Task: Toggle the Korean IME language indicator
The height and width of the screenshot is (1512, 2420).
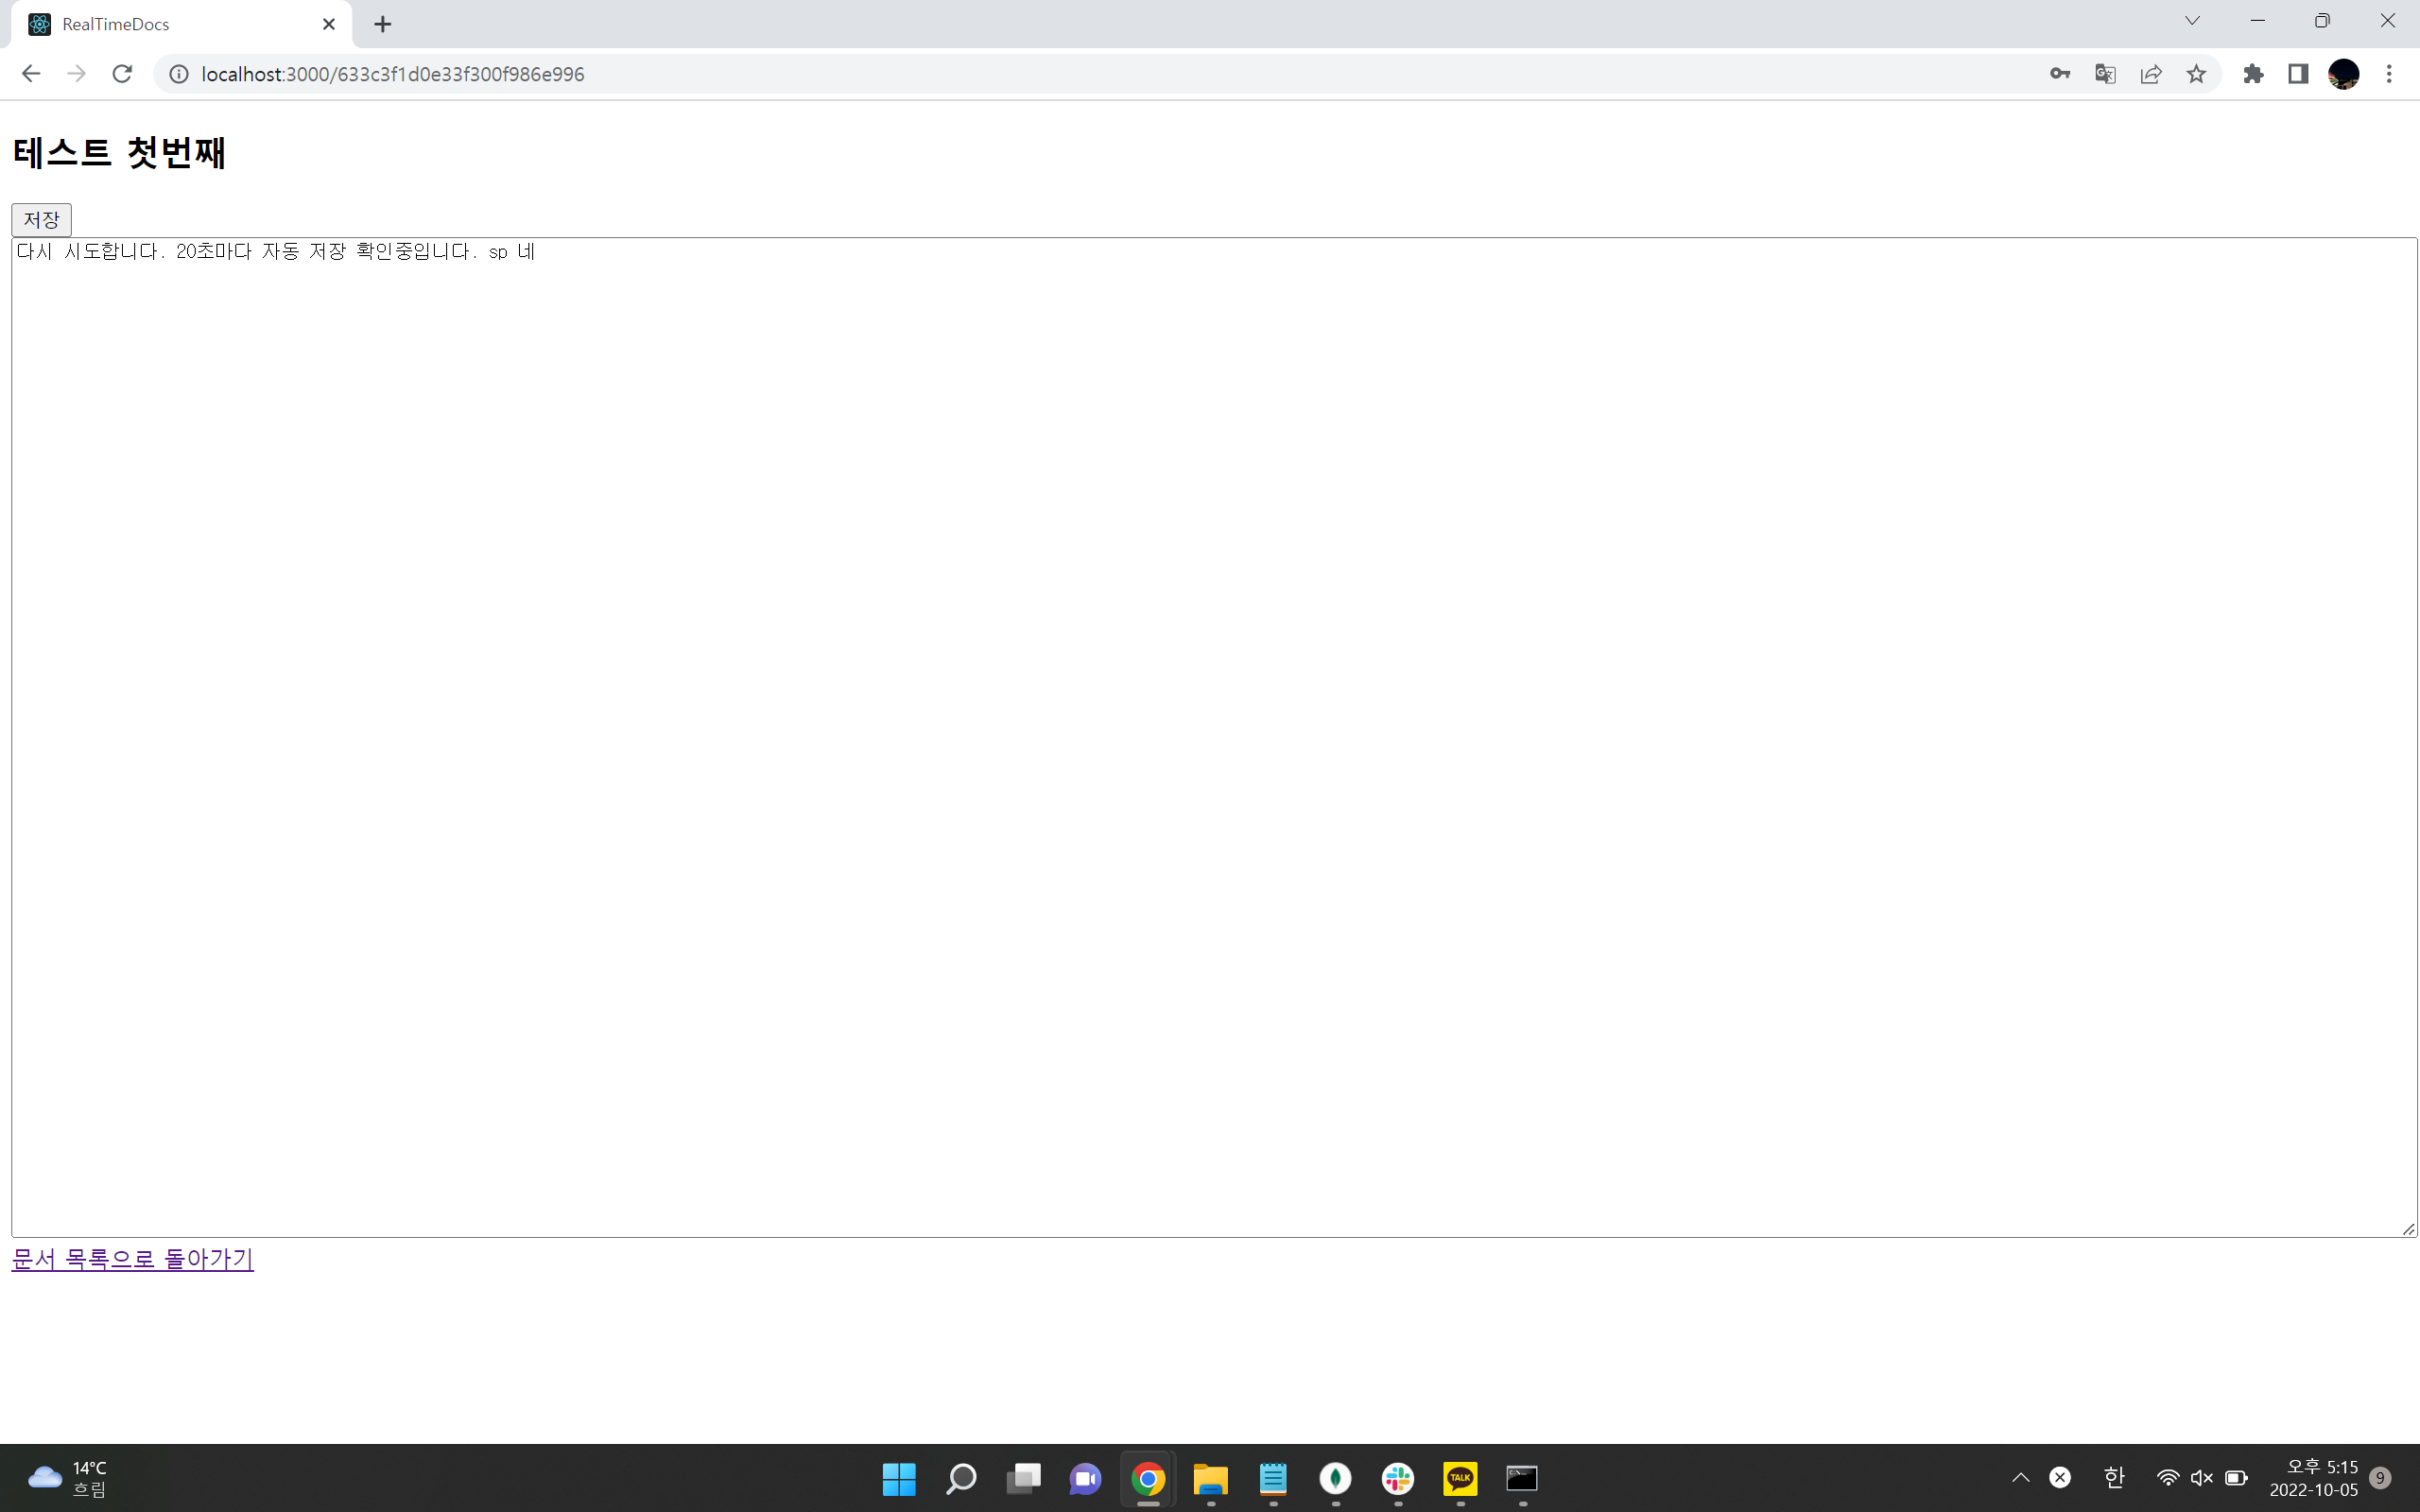Action: pos(2113,1478)
